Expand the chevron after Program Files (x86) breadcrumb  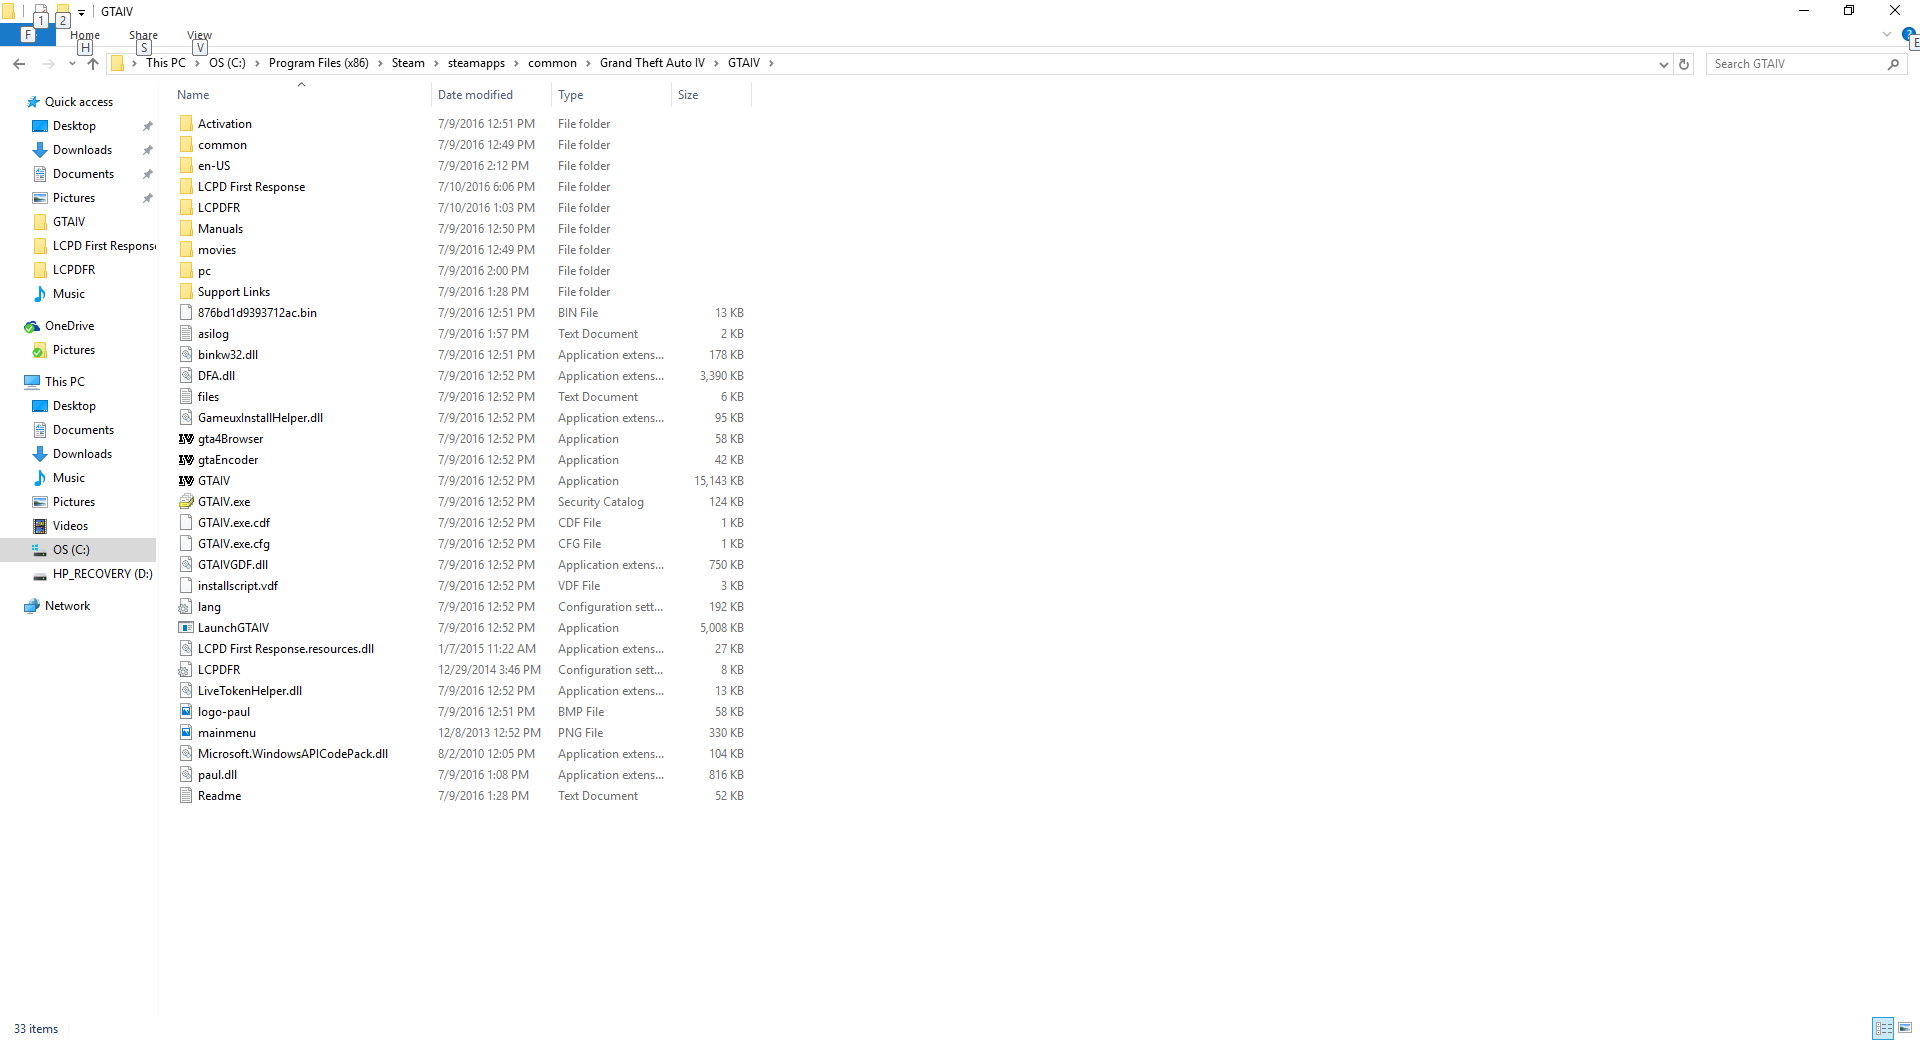(380, 63)
